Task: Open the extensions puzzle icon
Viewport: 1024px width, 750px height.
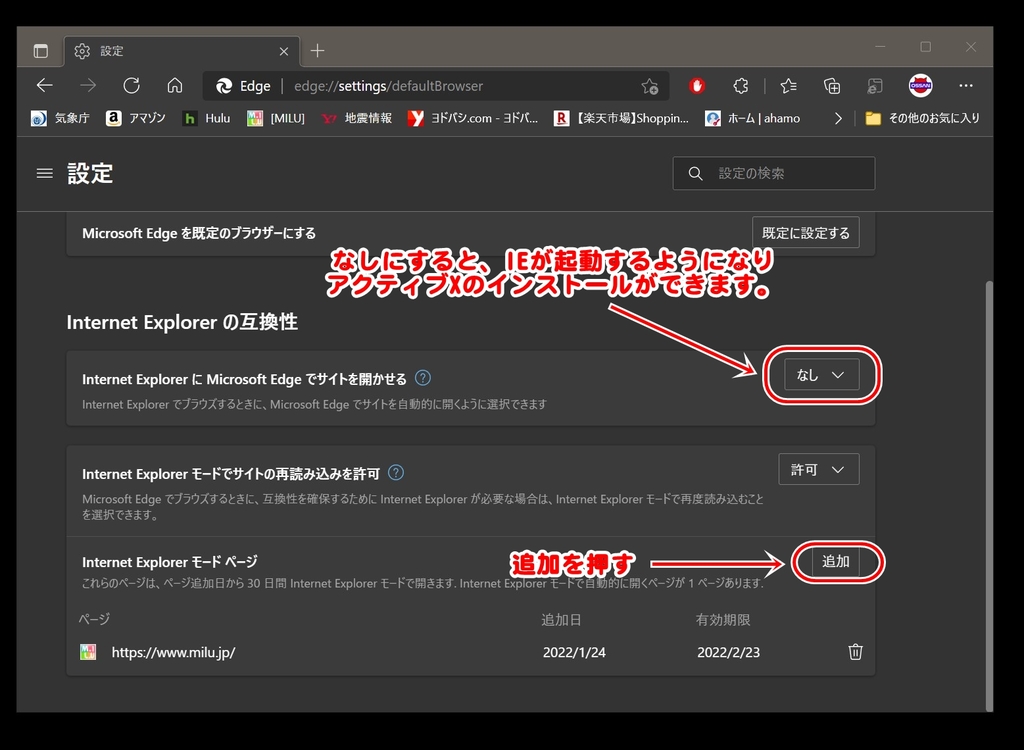Action: click(741, 86)
